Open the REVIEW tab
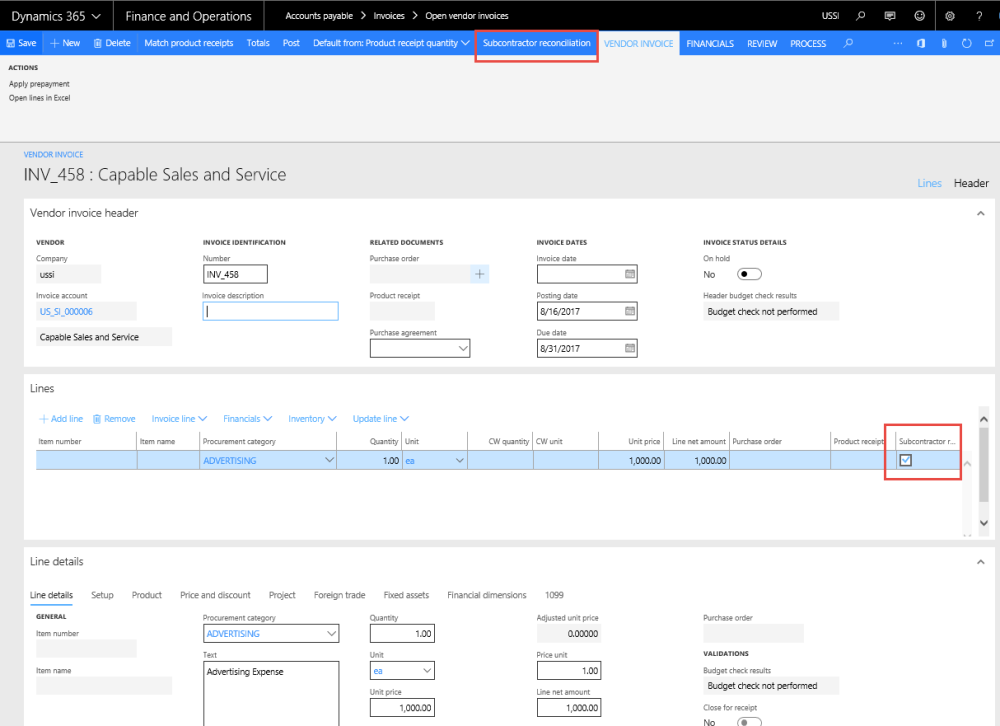The image size is (1000, 726). click(x=761, y=43)
